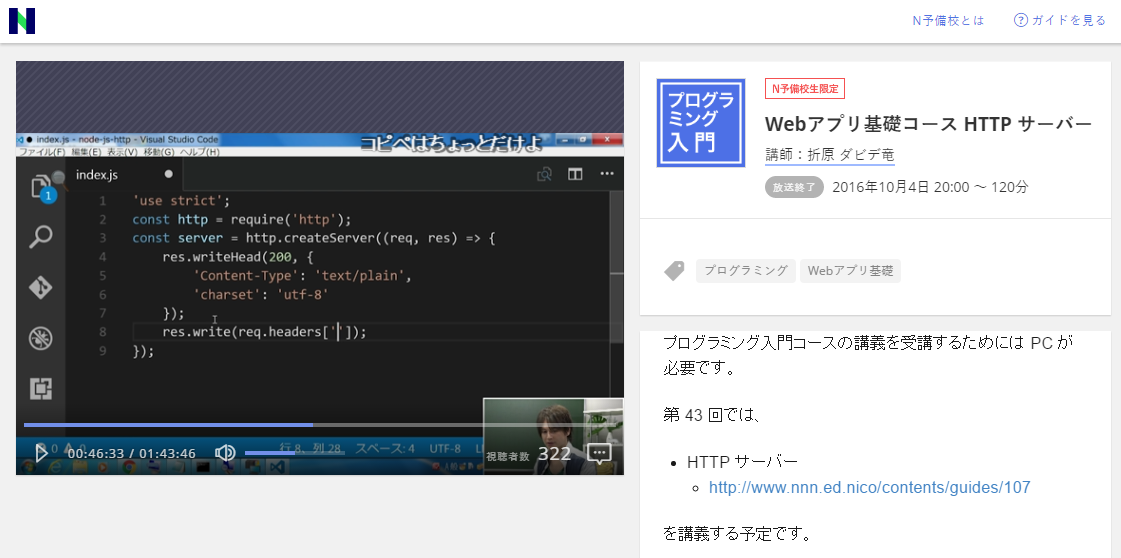Select the プログラミング tag
Viewport: 1121px width, 558px height.
[x=746, y=271]
